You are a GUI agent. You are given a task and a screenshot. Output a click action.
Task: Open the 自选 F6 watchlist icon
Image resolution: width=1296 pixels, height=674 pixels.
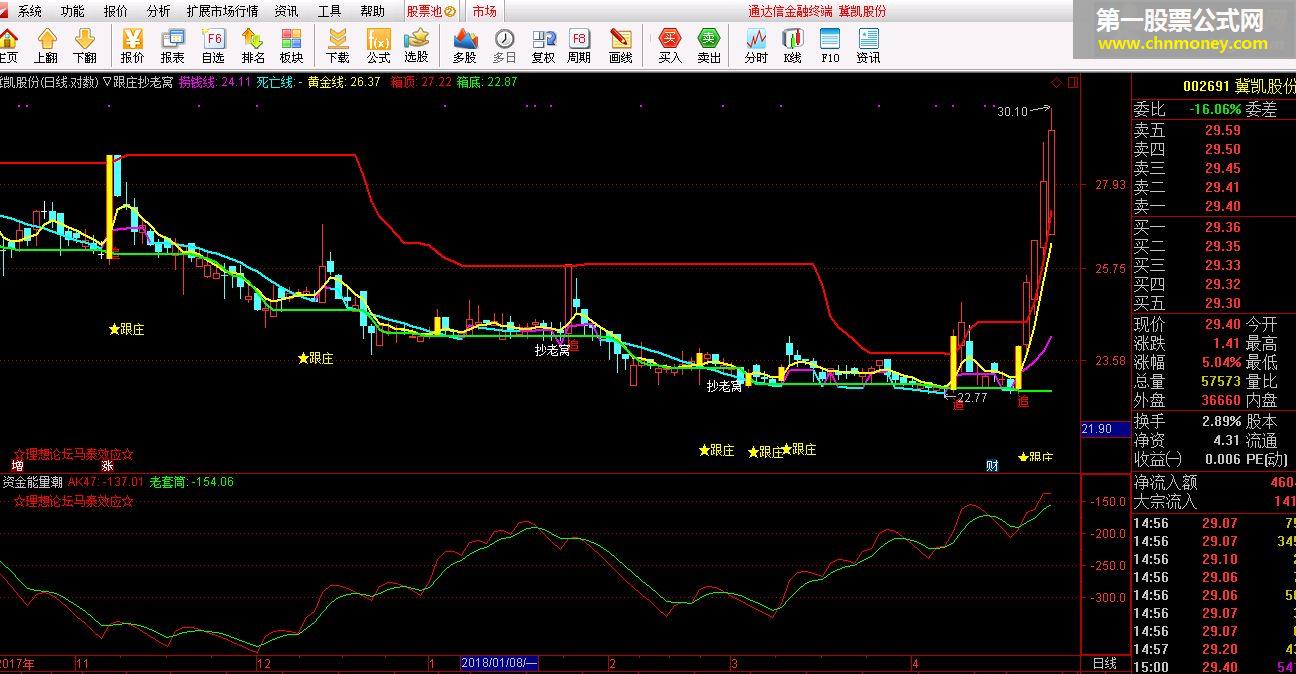[213, 45]
